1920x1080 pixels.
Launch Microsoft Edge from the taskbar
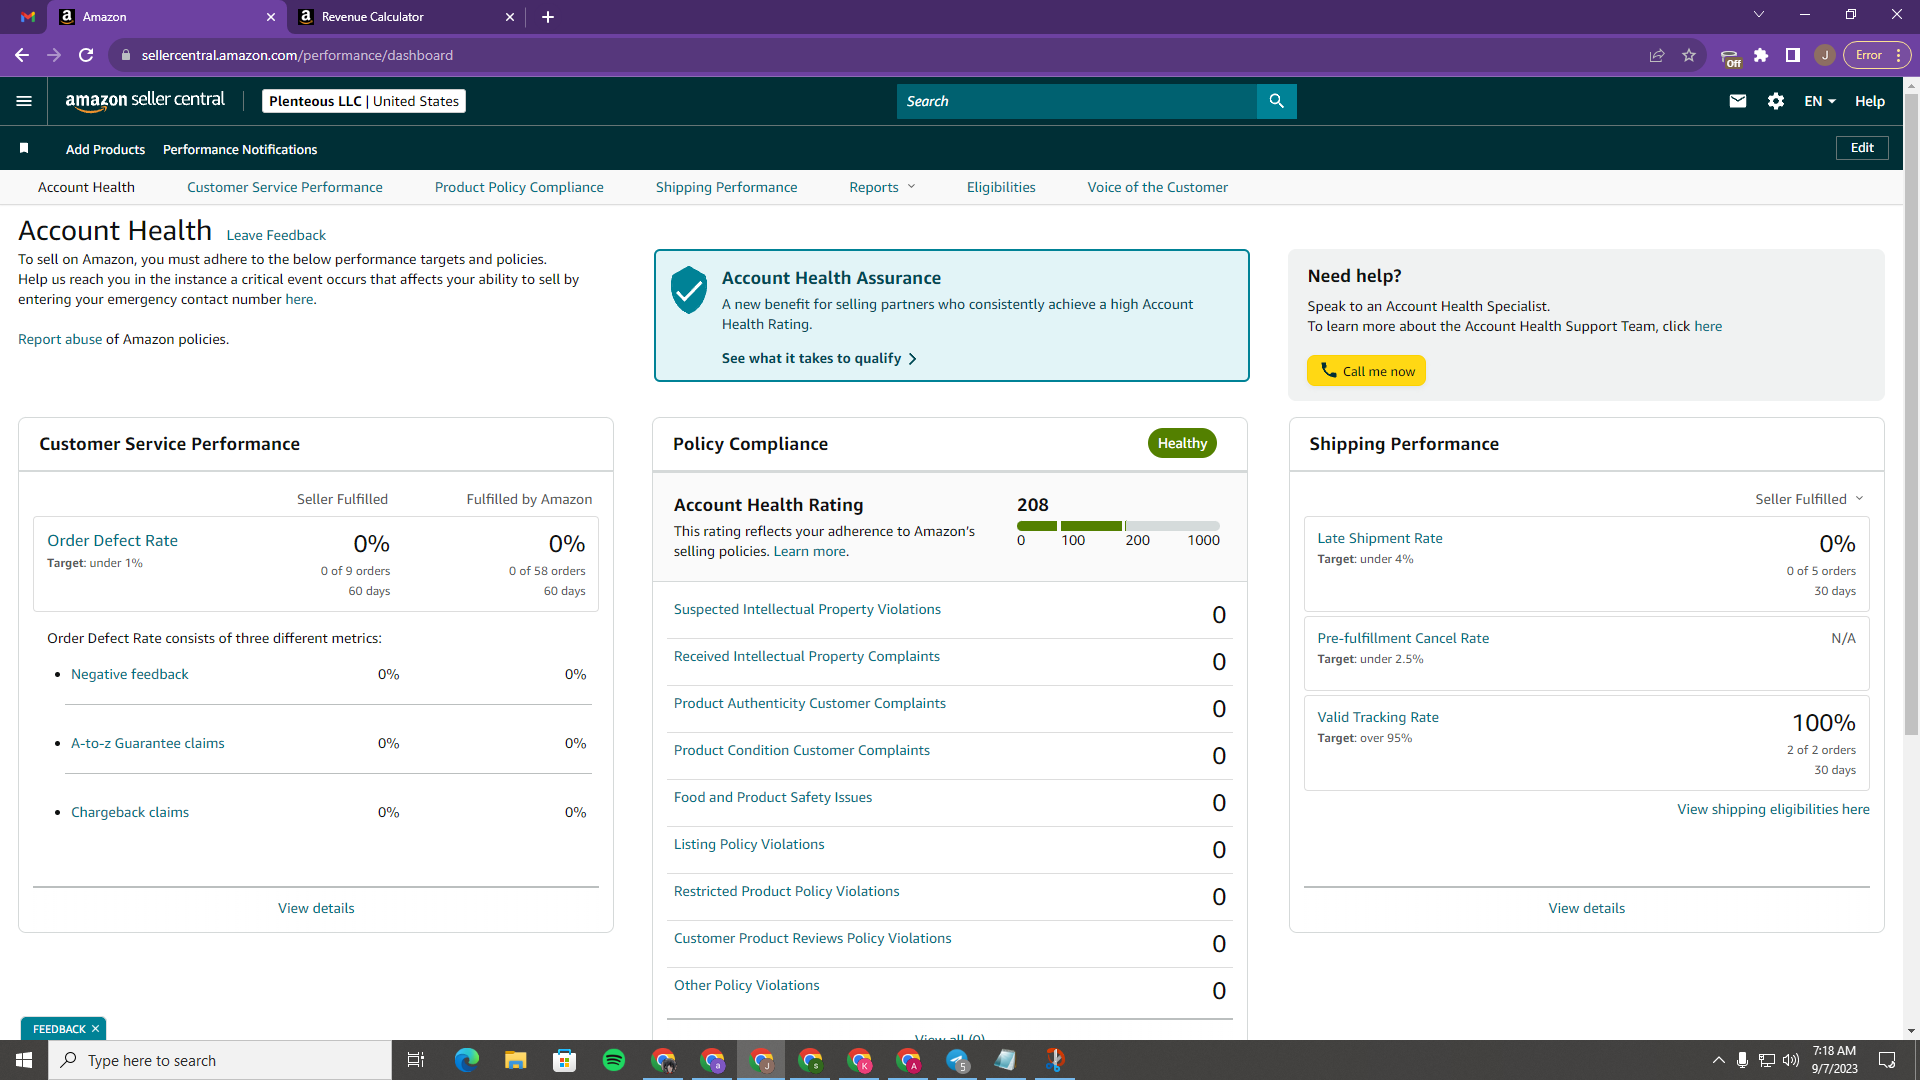[467, 1060]
